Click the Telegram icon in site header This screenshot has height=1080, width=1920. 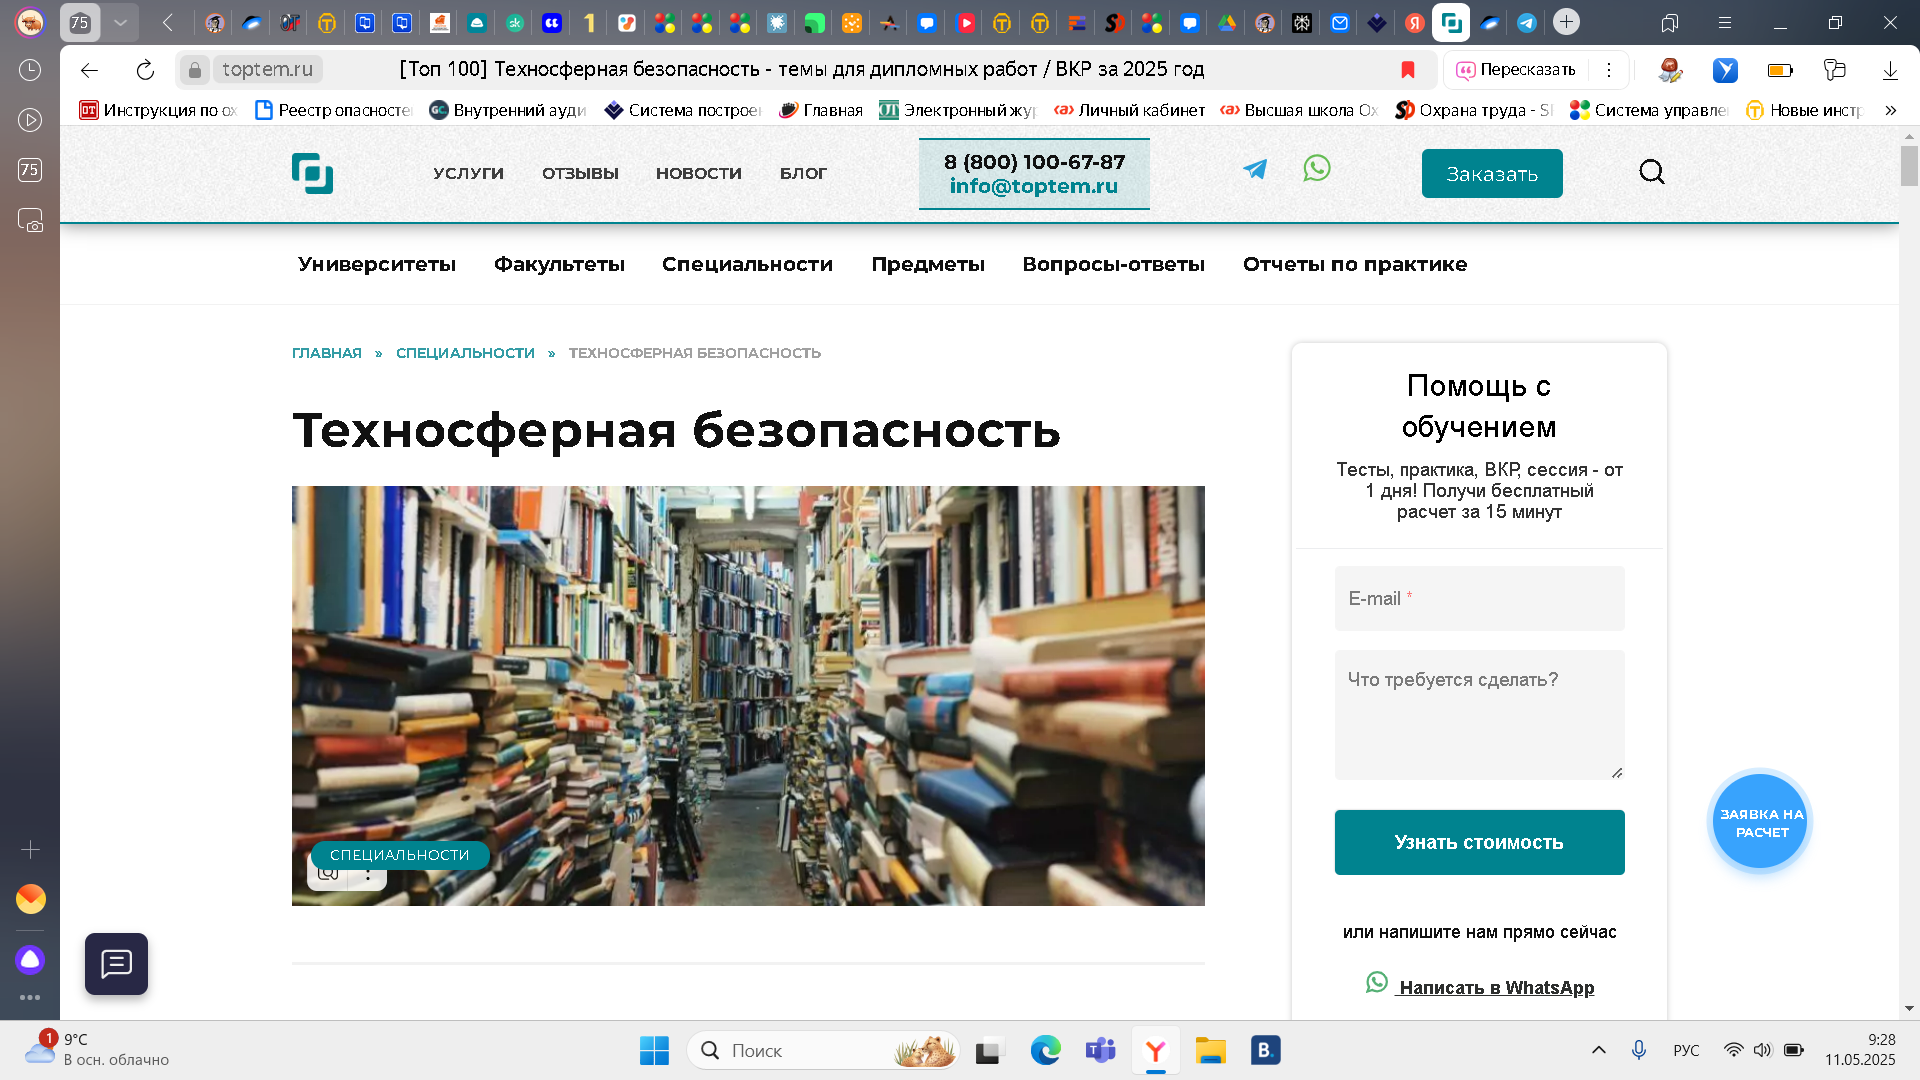tap(1255, 169)
